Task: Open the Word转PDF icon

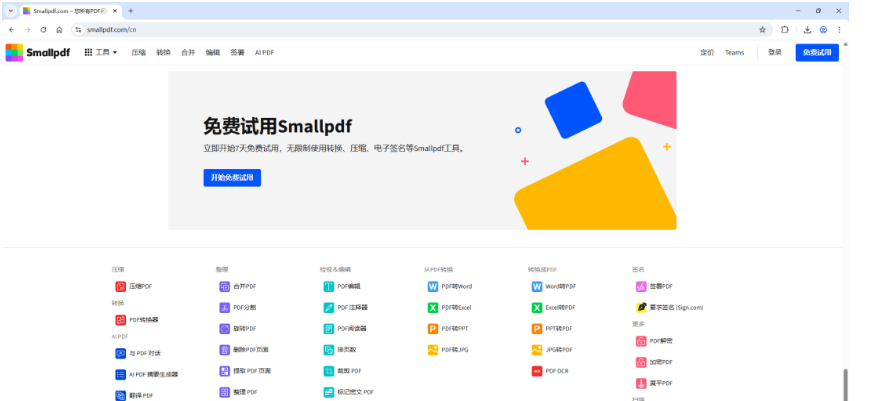Action: click(537, 286)
